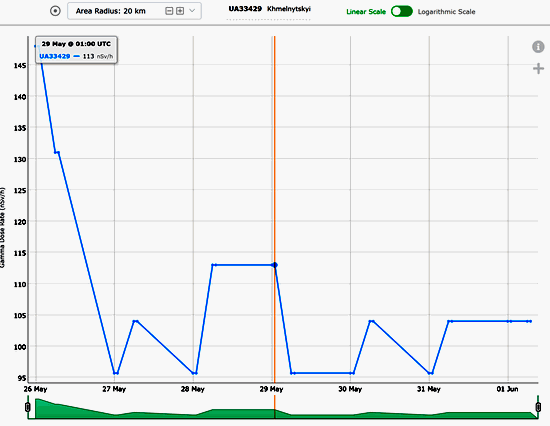Click the 27 May x-axis label

point(114,389)
